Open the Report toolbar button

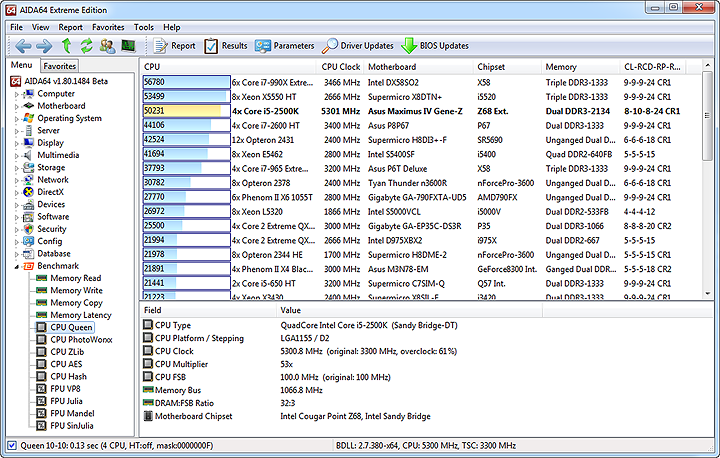pos(174,46)
